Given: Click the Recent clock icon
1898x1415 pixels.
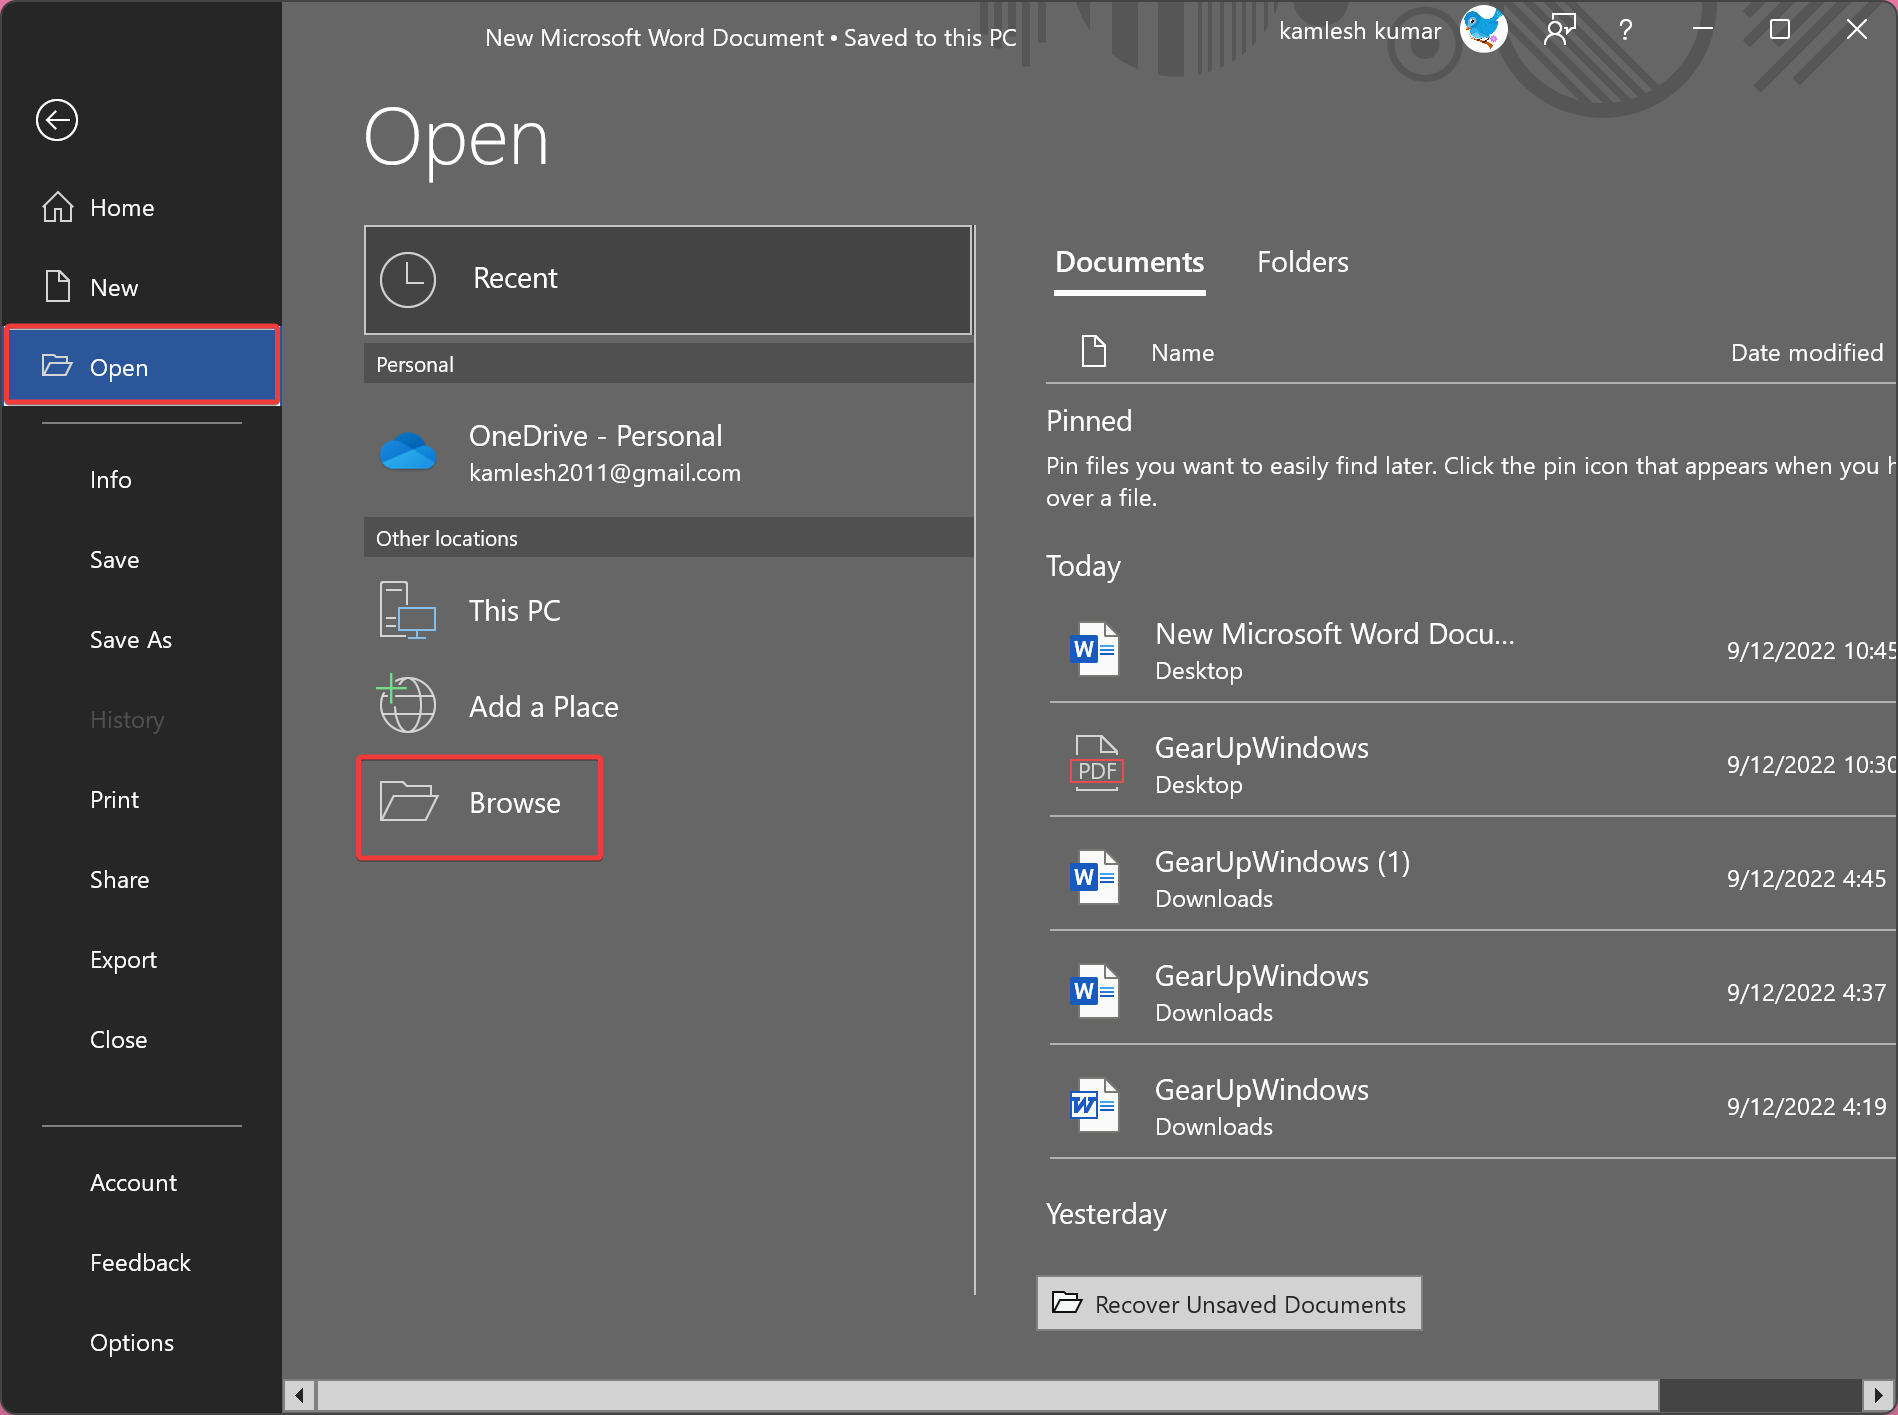Looking at the screenshot, I should 408,279.
